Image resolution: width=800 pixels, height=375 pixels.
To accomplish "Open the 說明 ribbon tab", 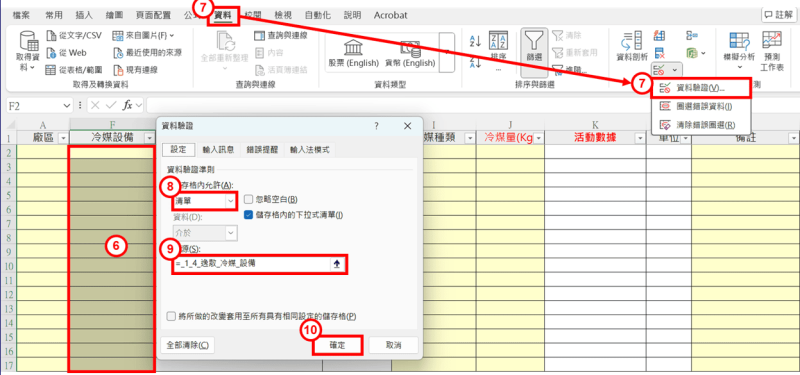I will coord(352,15).
